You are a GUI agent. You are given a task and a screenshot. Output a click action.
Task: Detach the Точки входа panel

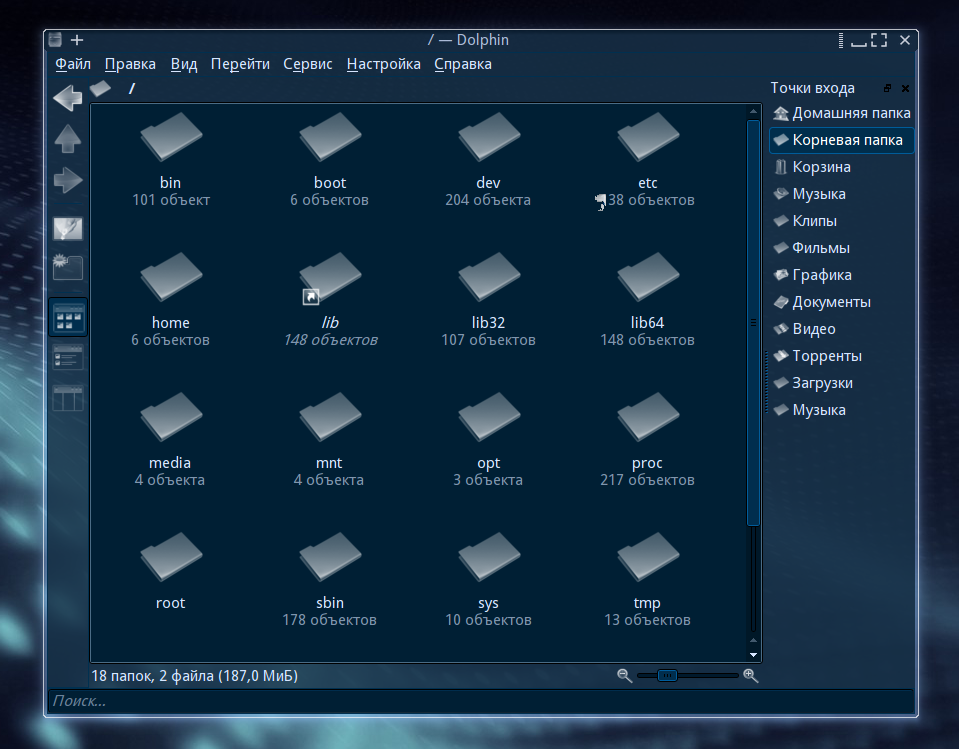tap(887, 89)
